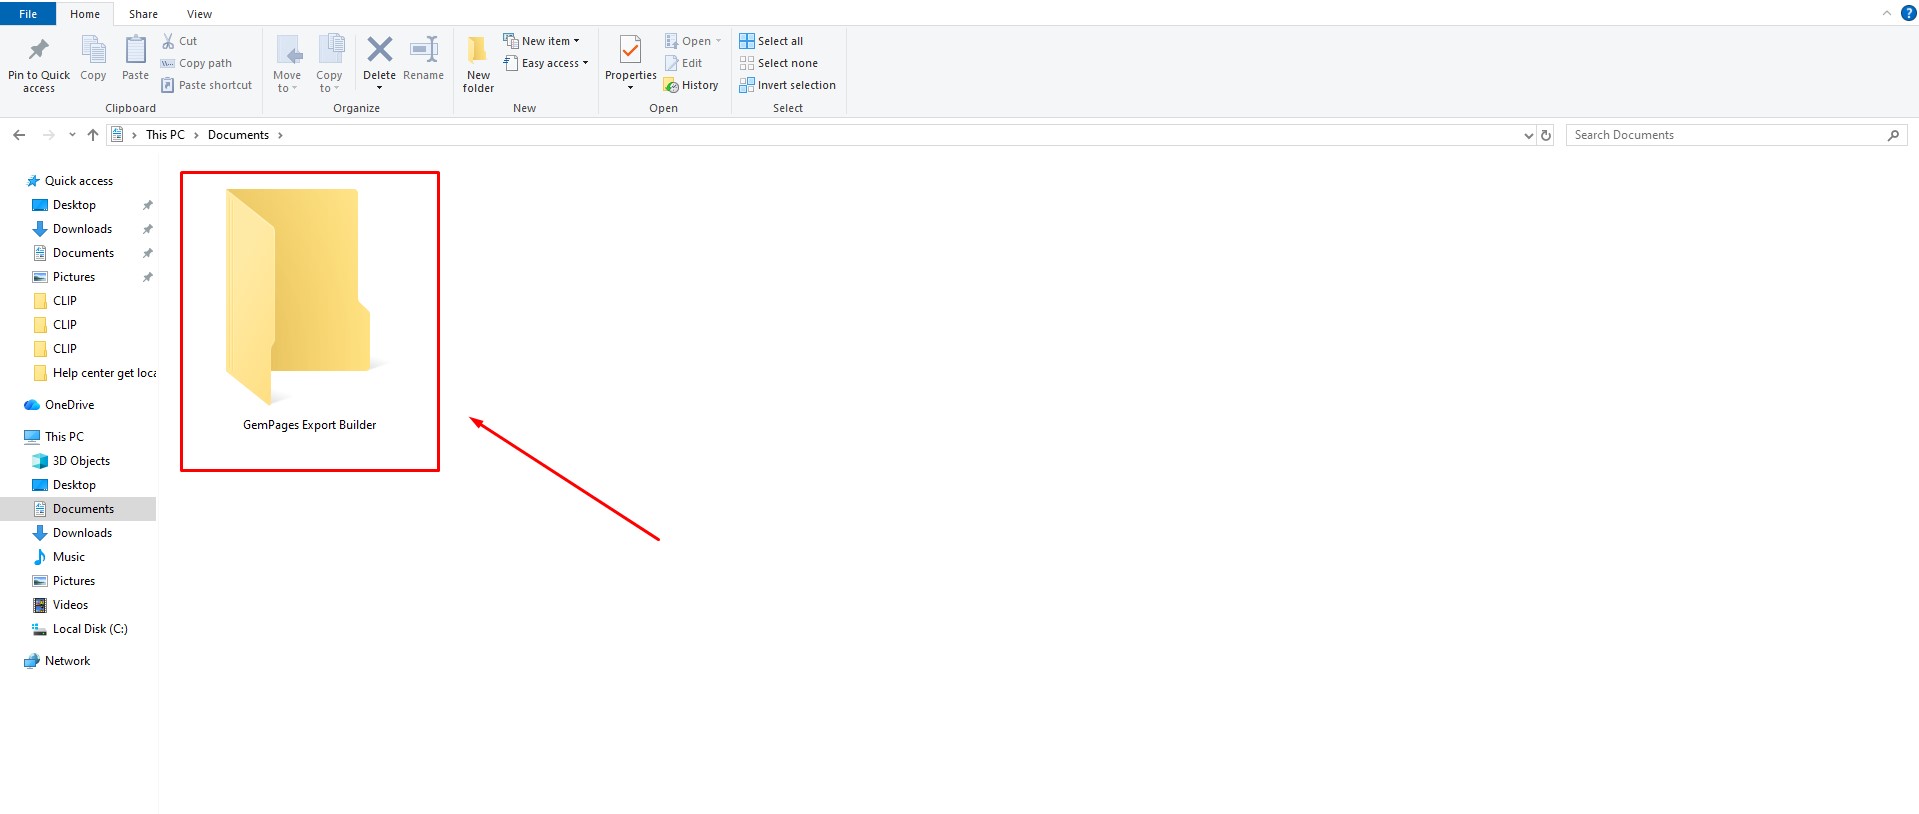
Task: Go back with the left arrow
Action: (x=19, y=135)
